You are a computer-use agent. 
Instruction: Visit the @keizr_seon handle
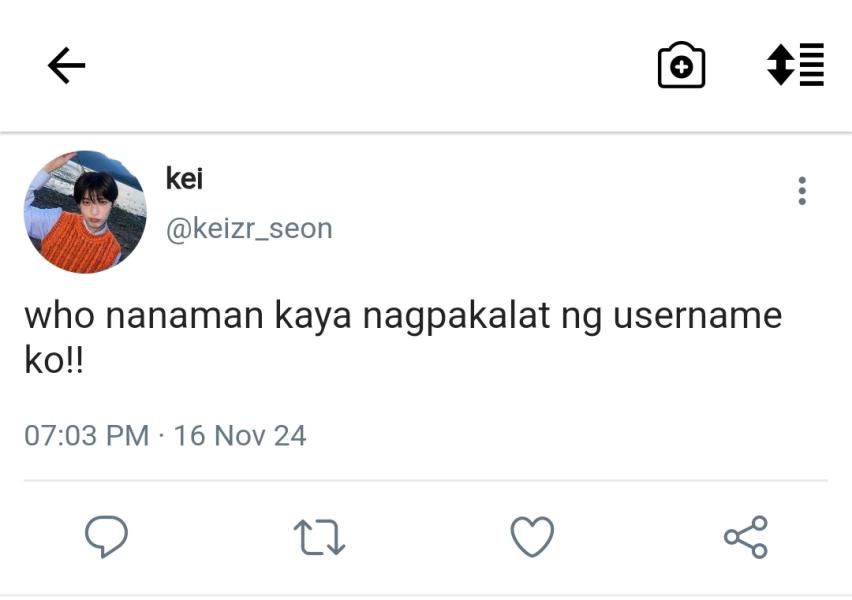[x=249, y=228]
